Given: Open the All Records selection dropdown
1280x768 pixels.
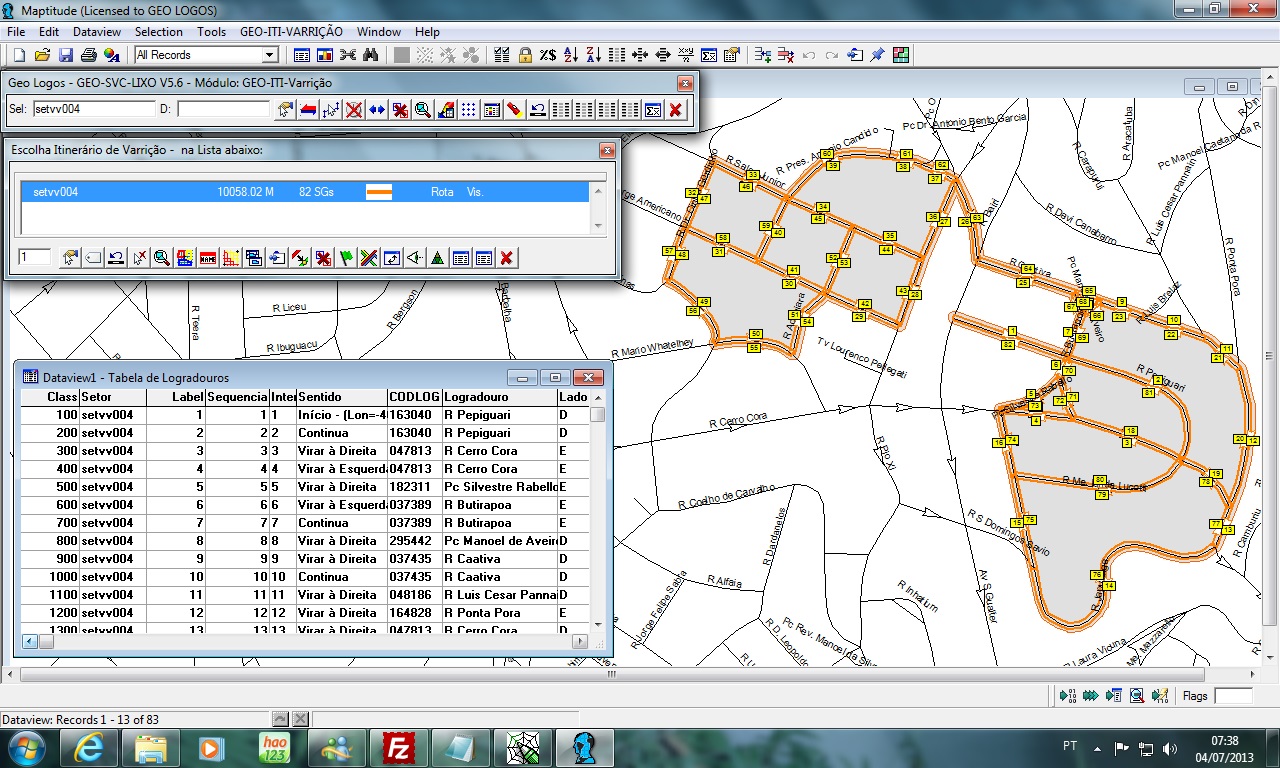Looking at the screenshot, I should (x=269, y=55).
